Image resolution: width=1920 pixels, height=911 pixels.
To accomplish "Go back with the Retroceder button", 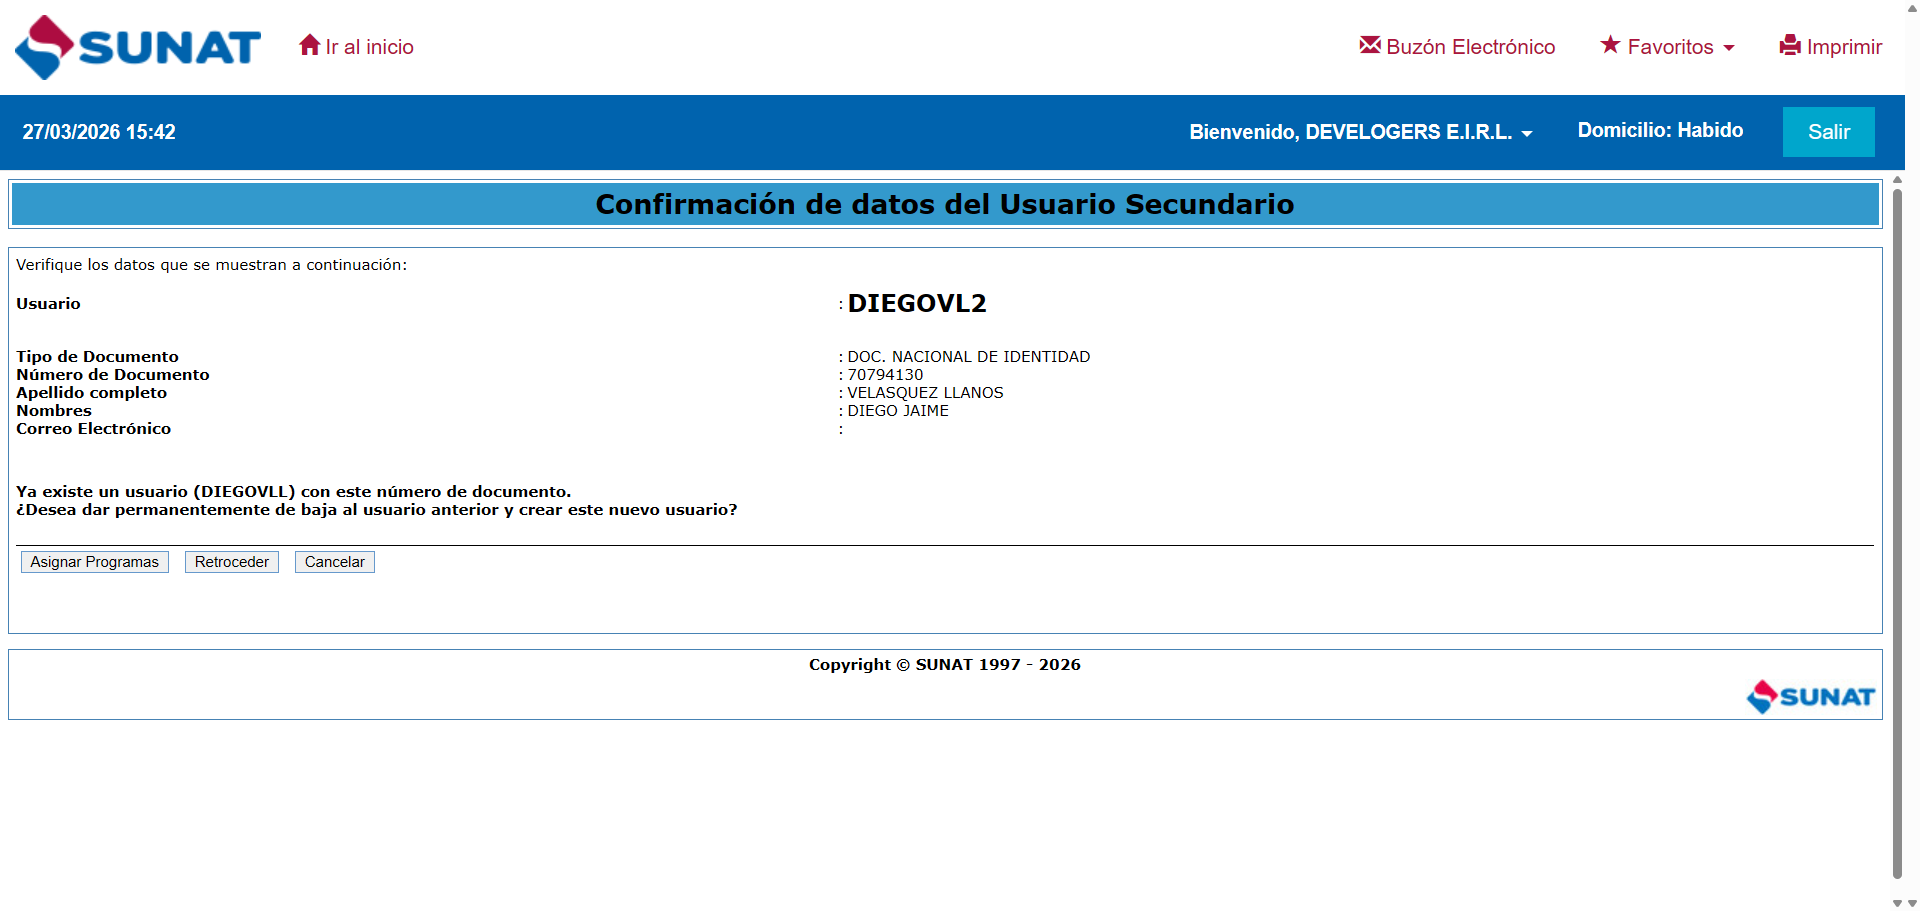I will pyautogui.click(x=232, y=562).
